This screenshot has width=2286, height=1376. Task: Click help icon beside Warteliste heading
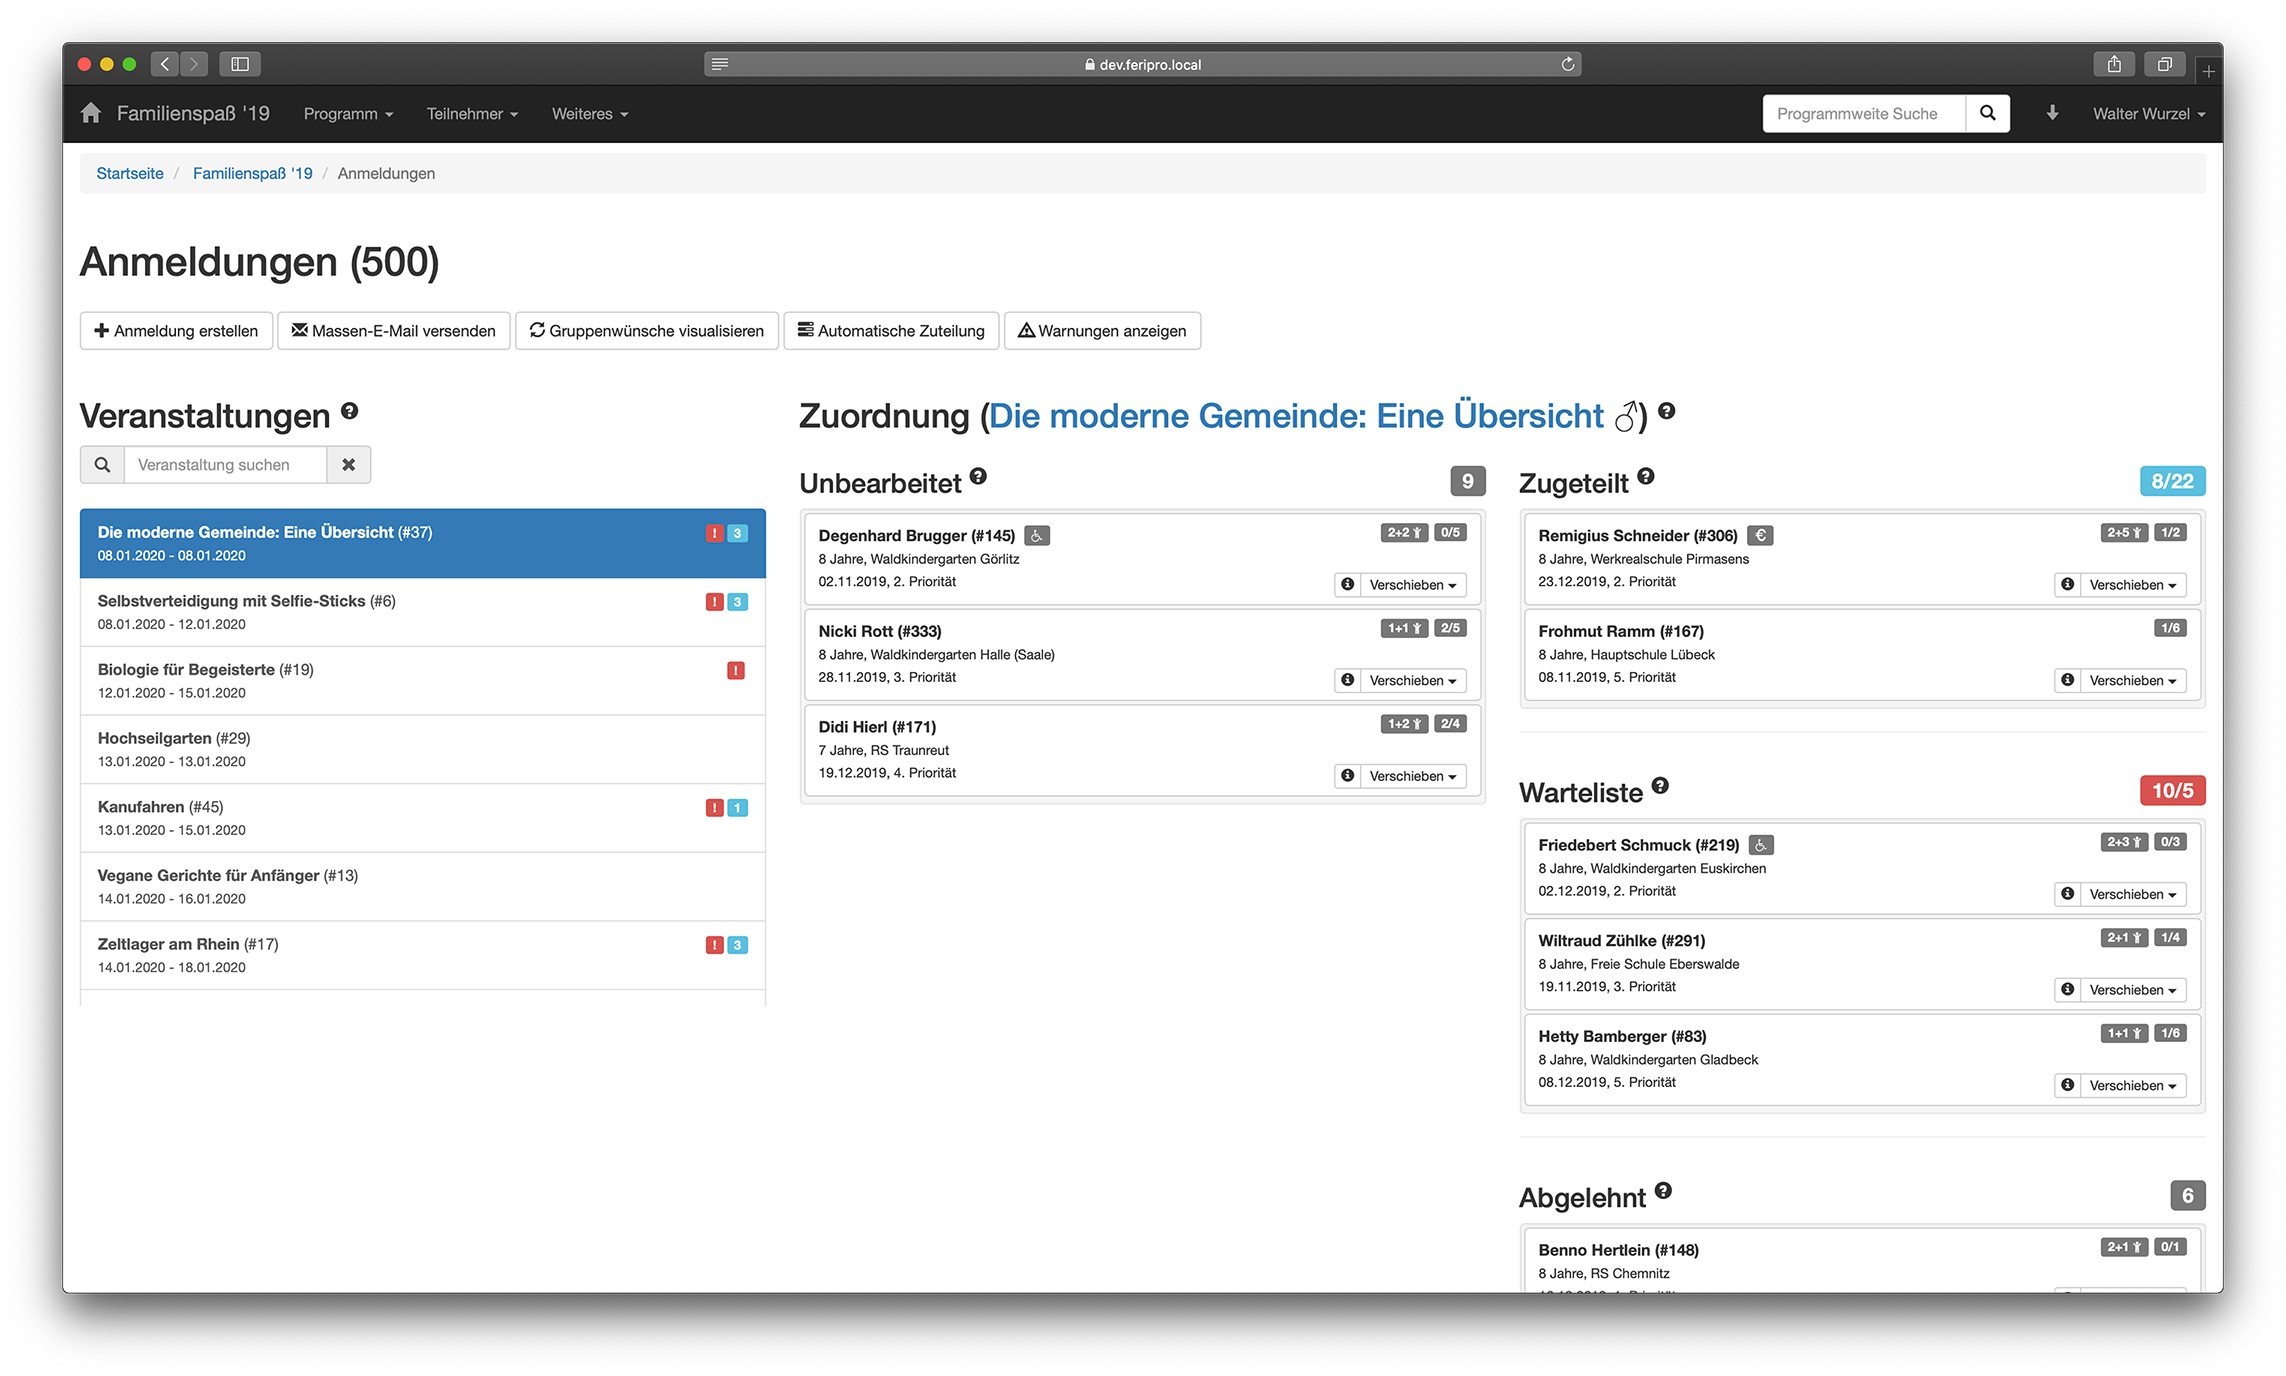point(1660,786)
